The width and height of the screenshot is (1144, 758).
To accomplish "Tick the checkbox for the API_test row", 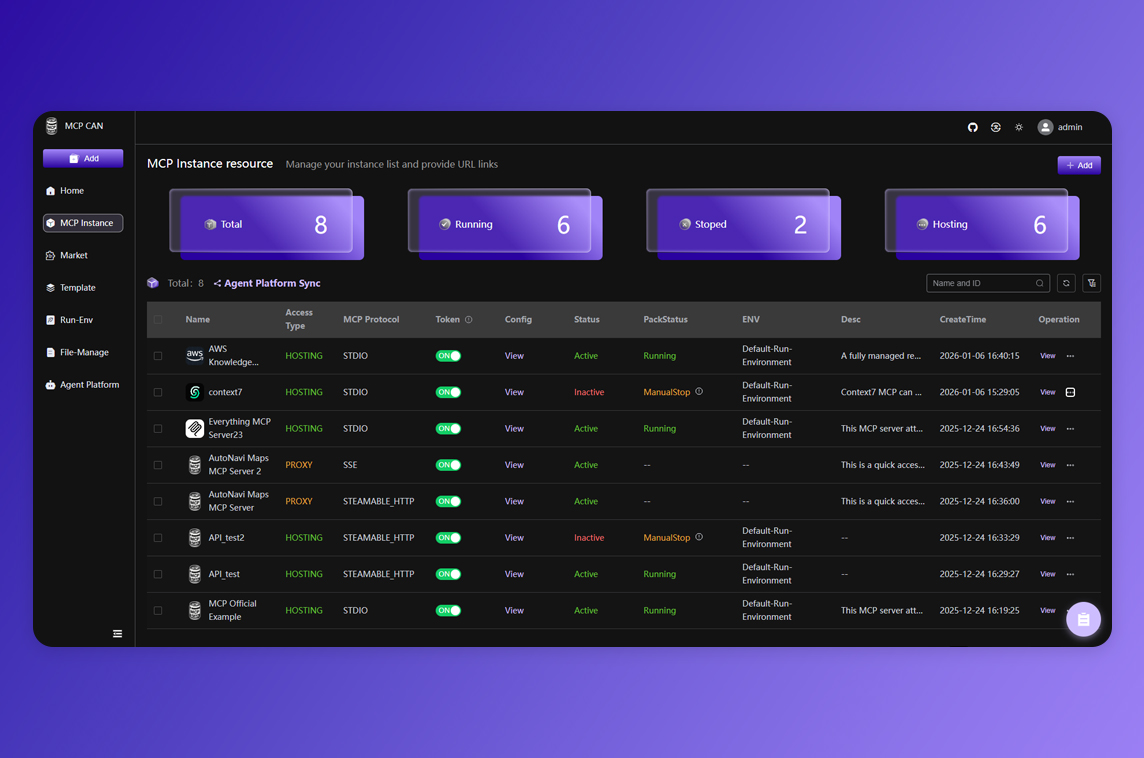I will point(158,574).
